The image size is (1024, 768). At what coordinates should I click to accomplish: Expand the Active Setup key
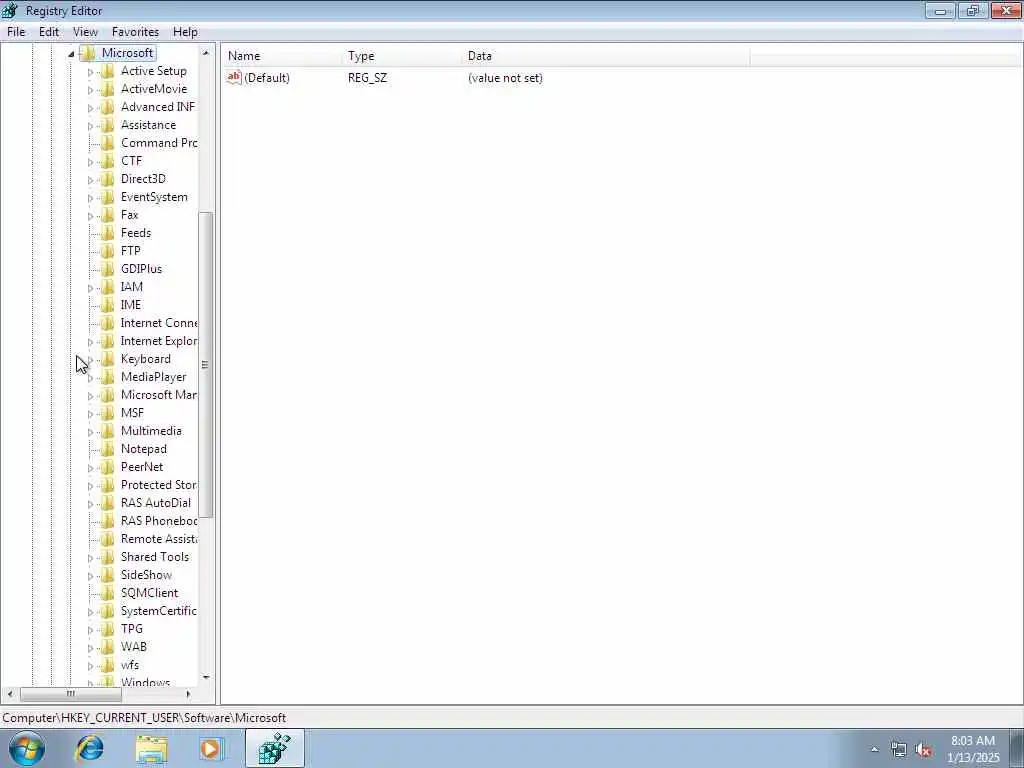(x=90, y=72)
